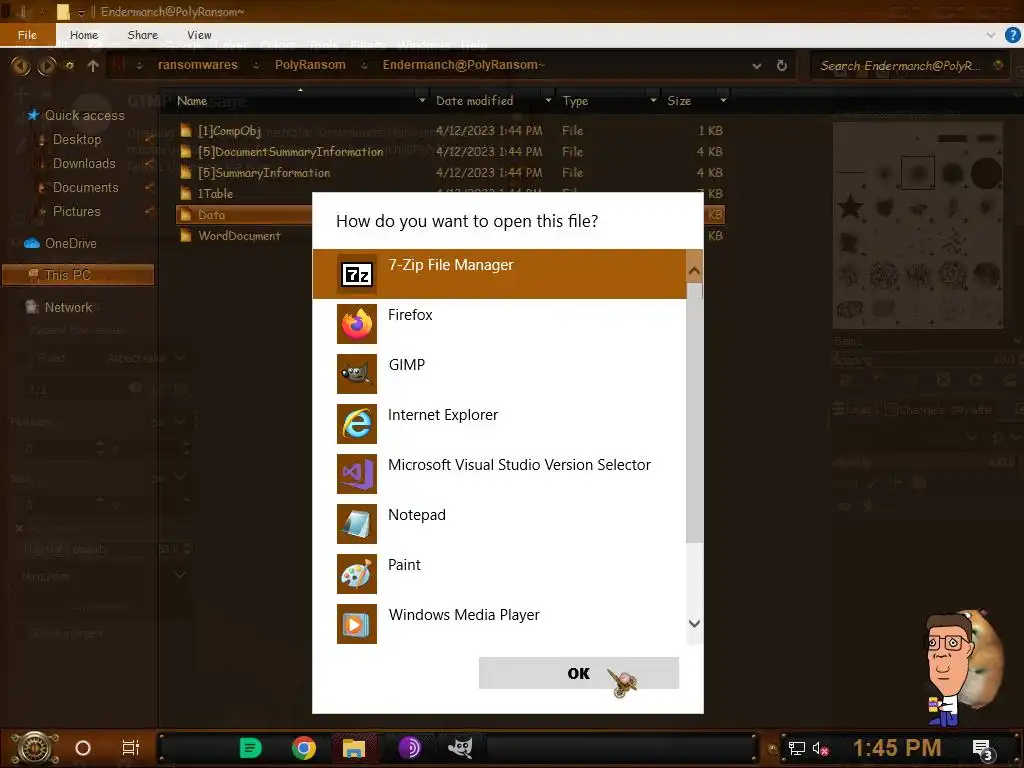Open the notification center icon
Screen dimensions: 1024x768
[x=983, y=750]
